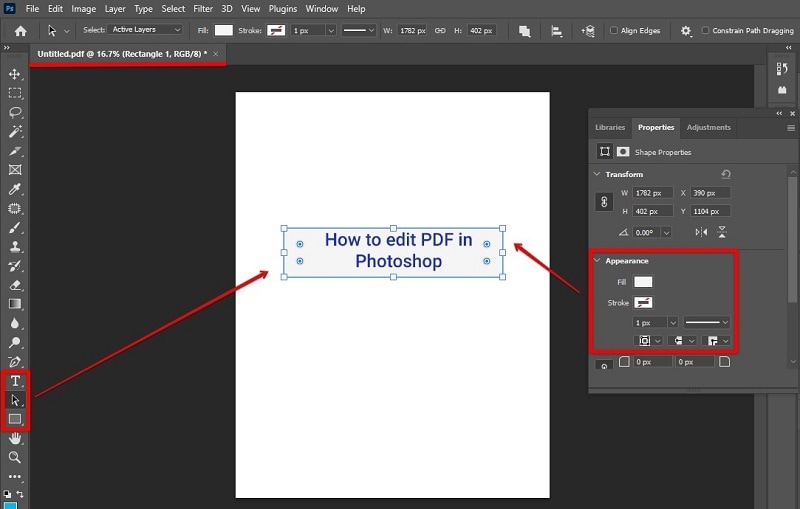Click the X position field in Transform
The height and width of the screenshot is (509, 800).
point(708,192)
